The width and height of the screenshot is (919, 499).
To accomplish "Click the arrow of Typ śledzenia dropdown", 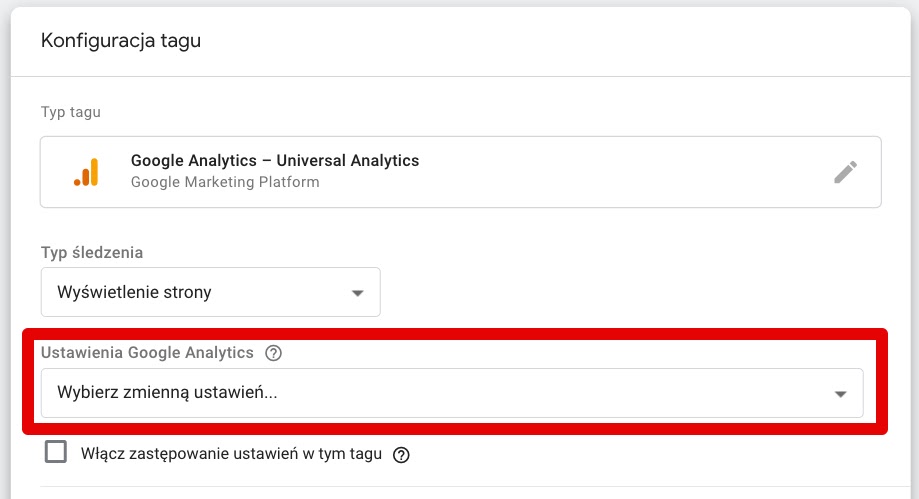I will point(358,293).
